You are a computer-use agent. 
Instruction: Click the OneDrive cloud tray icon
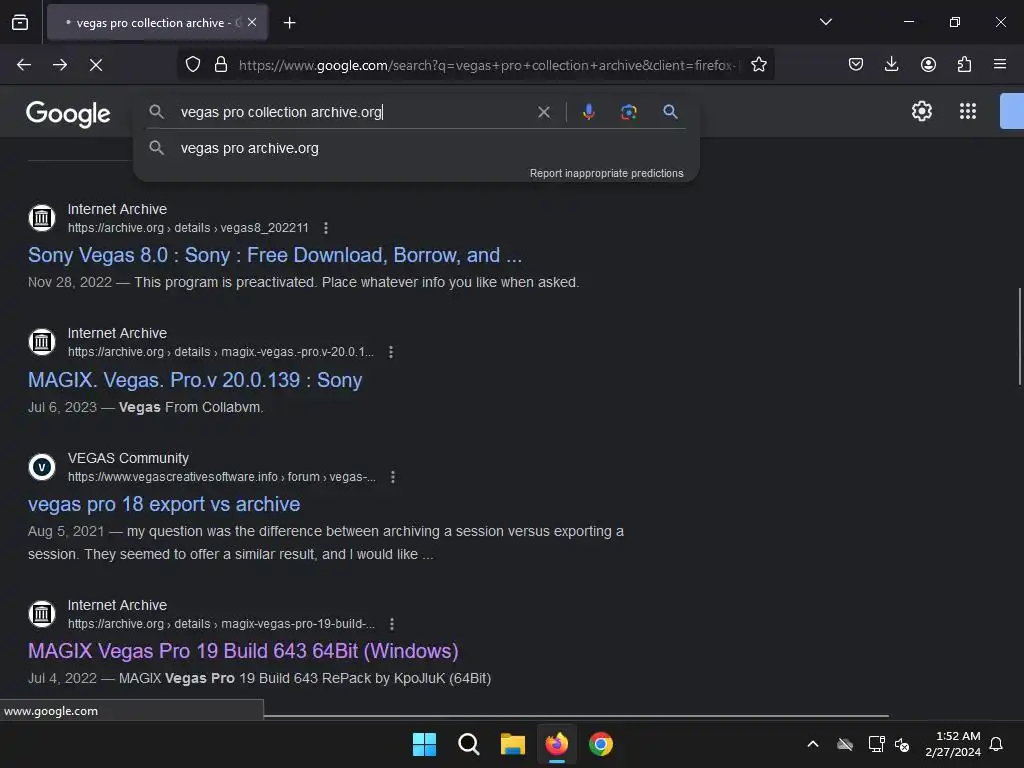click(x=845, y=744)
